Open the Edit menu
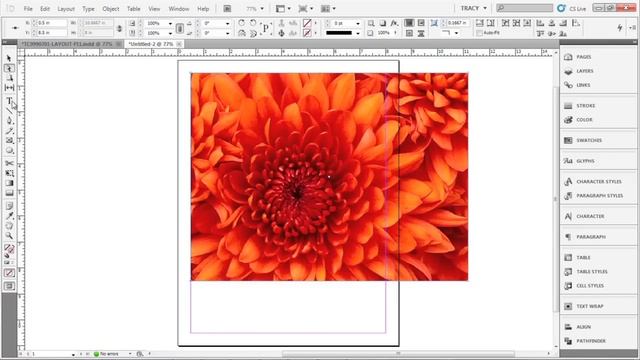Viewport: 640px width, 360px height. click(45, 9)
